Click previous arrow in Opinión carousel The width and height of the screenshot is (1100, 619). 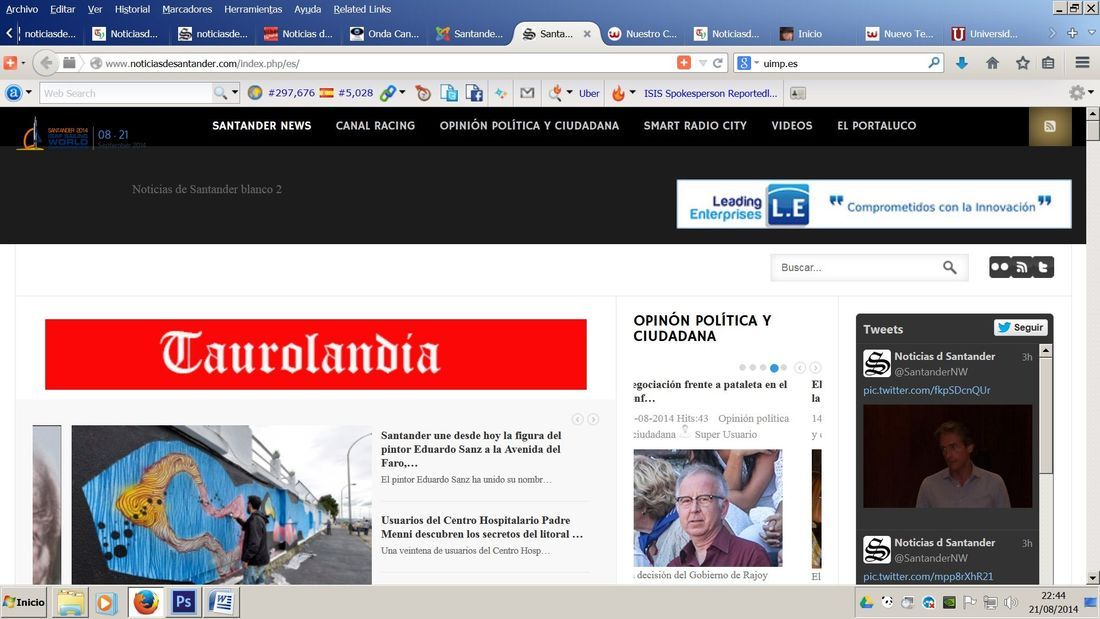(x=800, y=368)
